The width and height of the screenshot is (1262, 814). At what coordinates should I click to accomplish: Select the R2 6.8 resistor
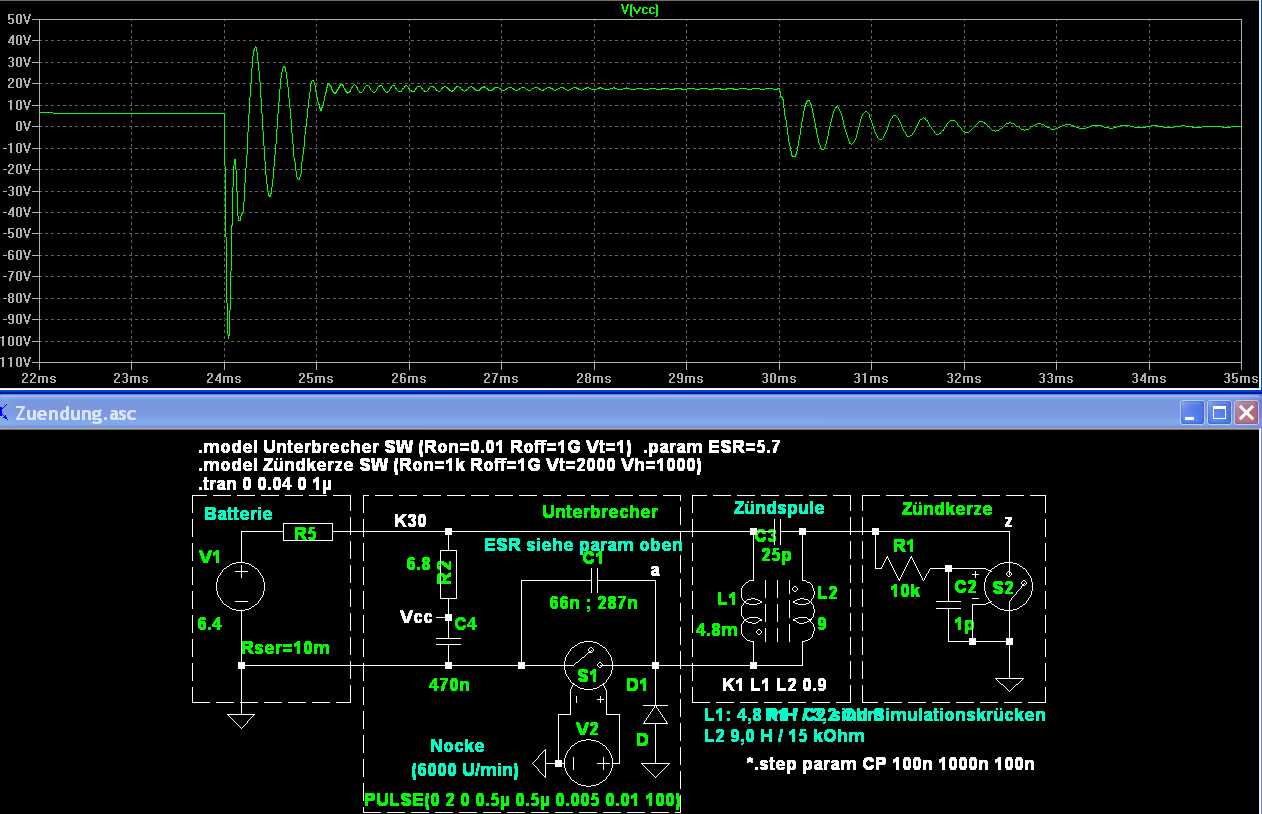448,570
